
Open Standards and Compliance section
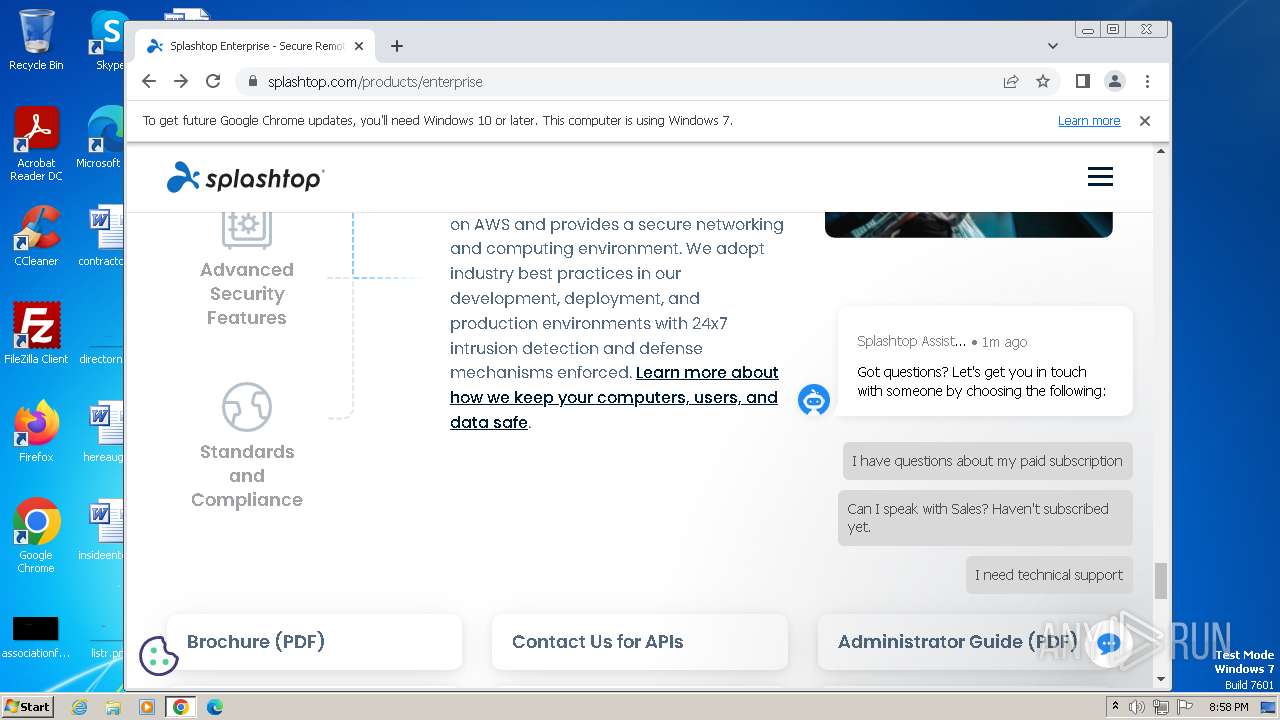tap(247, 476)
